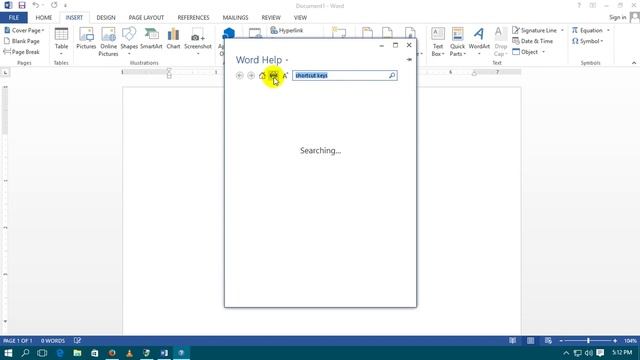Switch to the REFERENCES tab
The height and width of the screenshot is (360, 640).
click(x=193, y=18)
